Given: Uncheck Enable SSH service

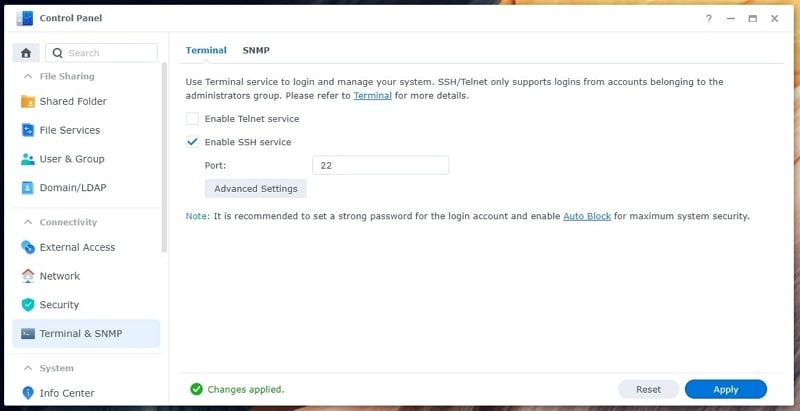Looking at the screenshot, I should click(192, 142).
